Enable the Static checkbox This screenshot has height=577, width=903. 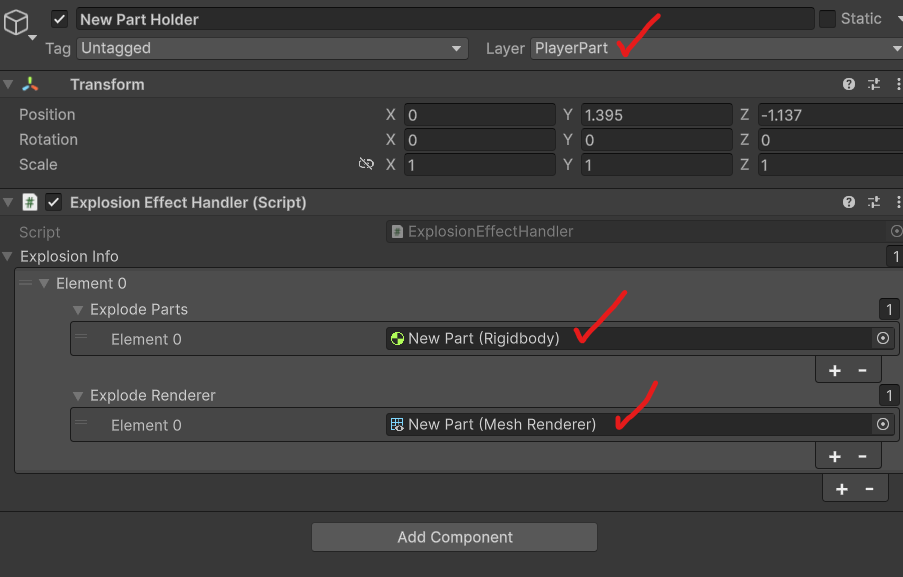click(827, 19)
